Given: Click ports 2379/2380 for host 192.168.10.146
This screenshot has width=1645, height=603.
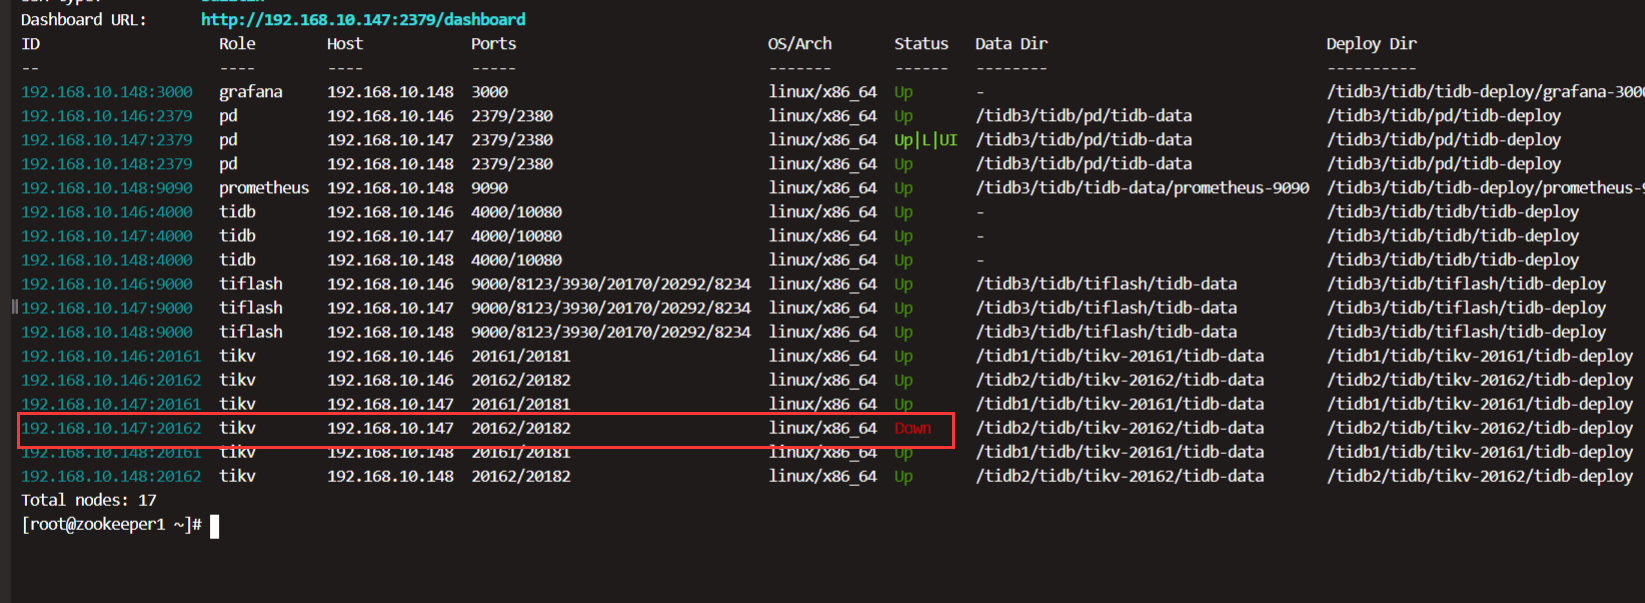Looking at the screenshot, I should [512, 116].
